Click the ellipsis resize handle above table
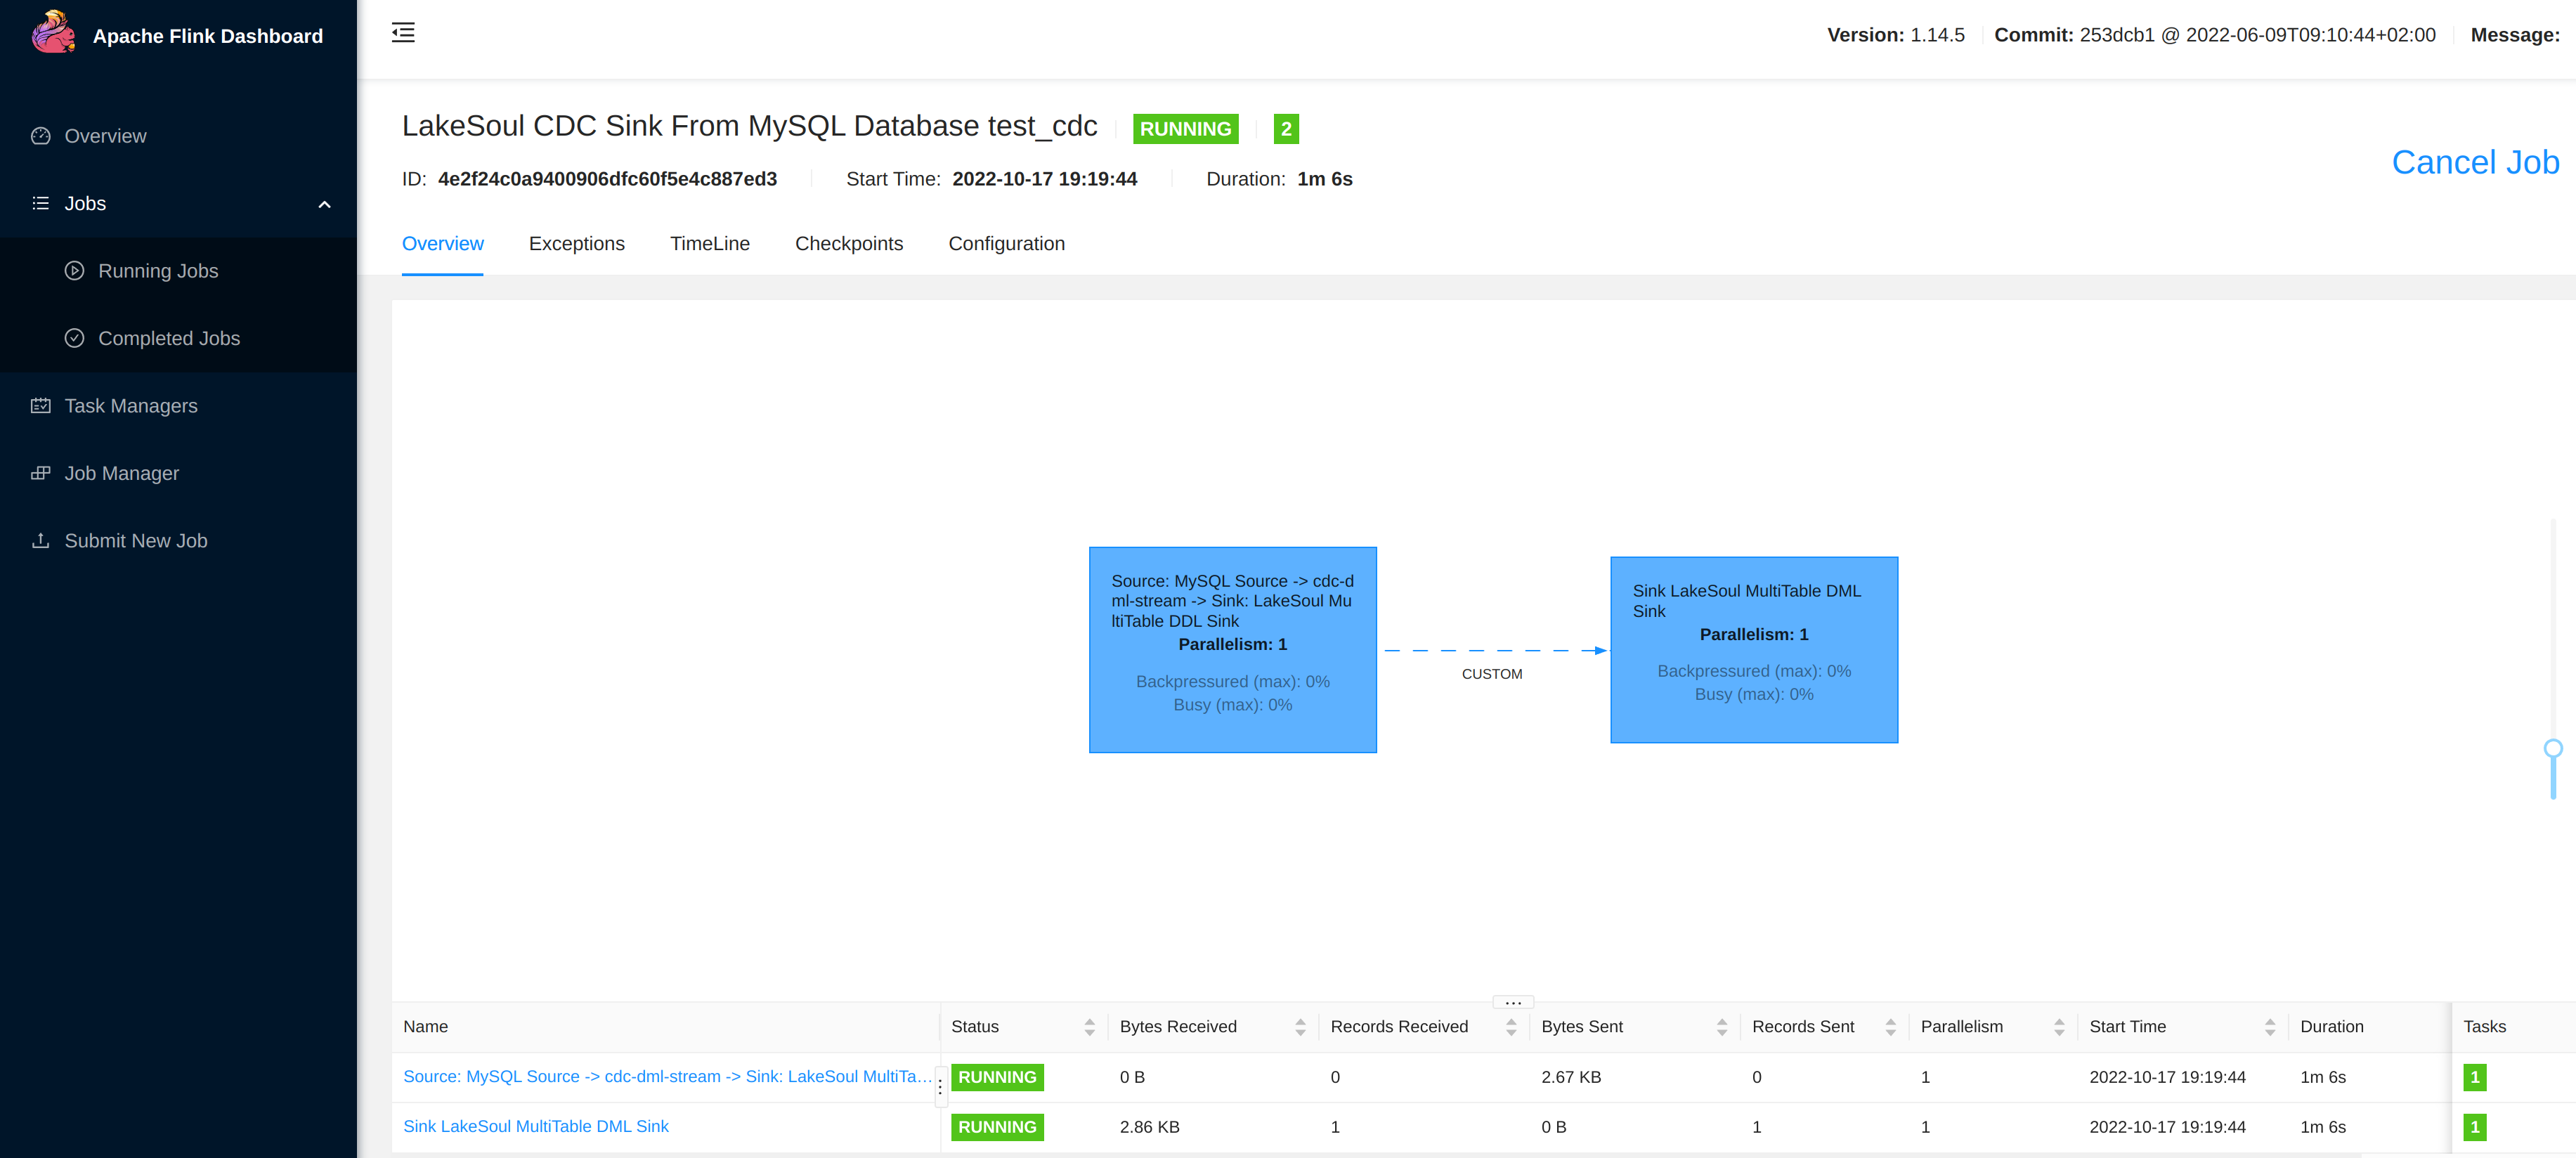 click(x=1512, y=1002)
